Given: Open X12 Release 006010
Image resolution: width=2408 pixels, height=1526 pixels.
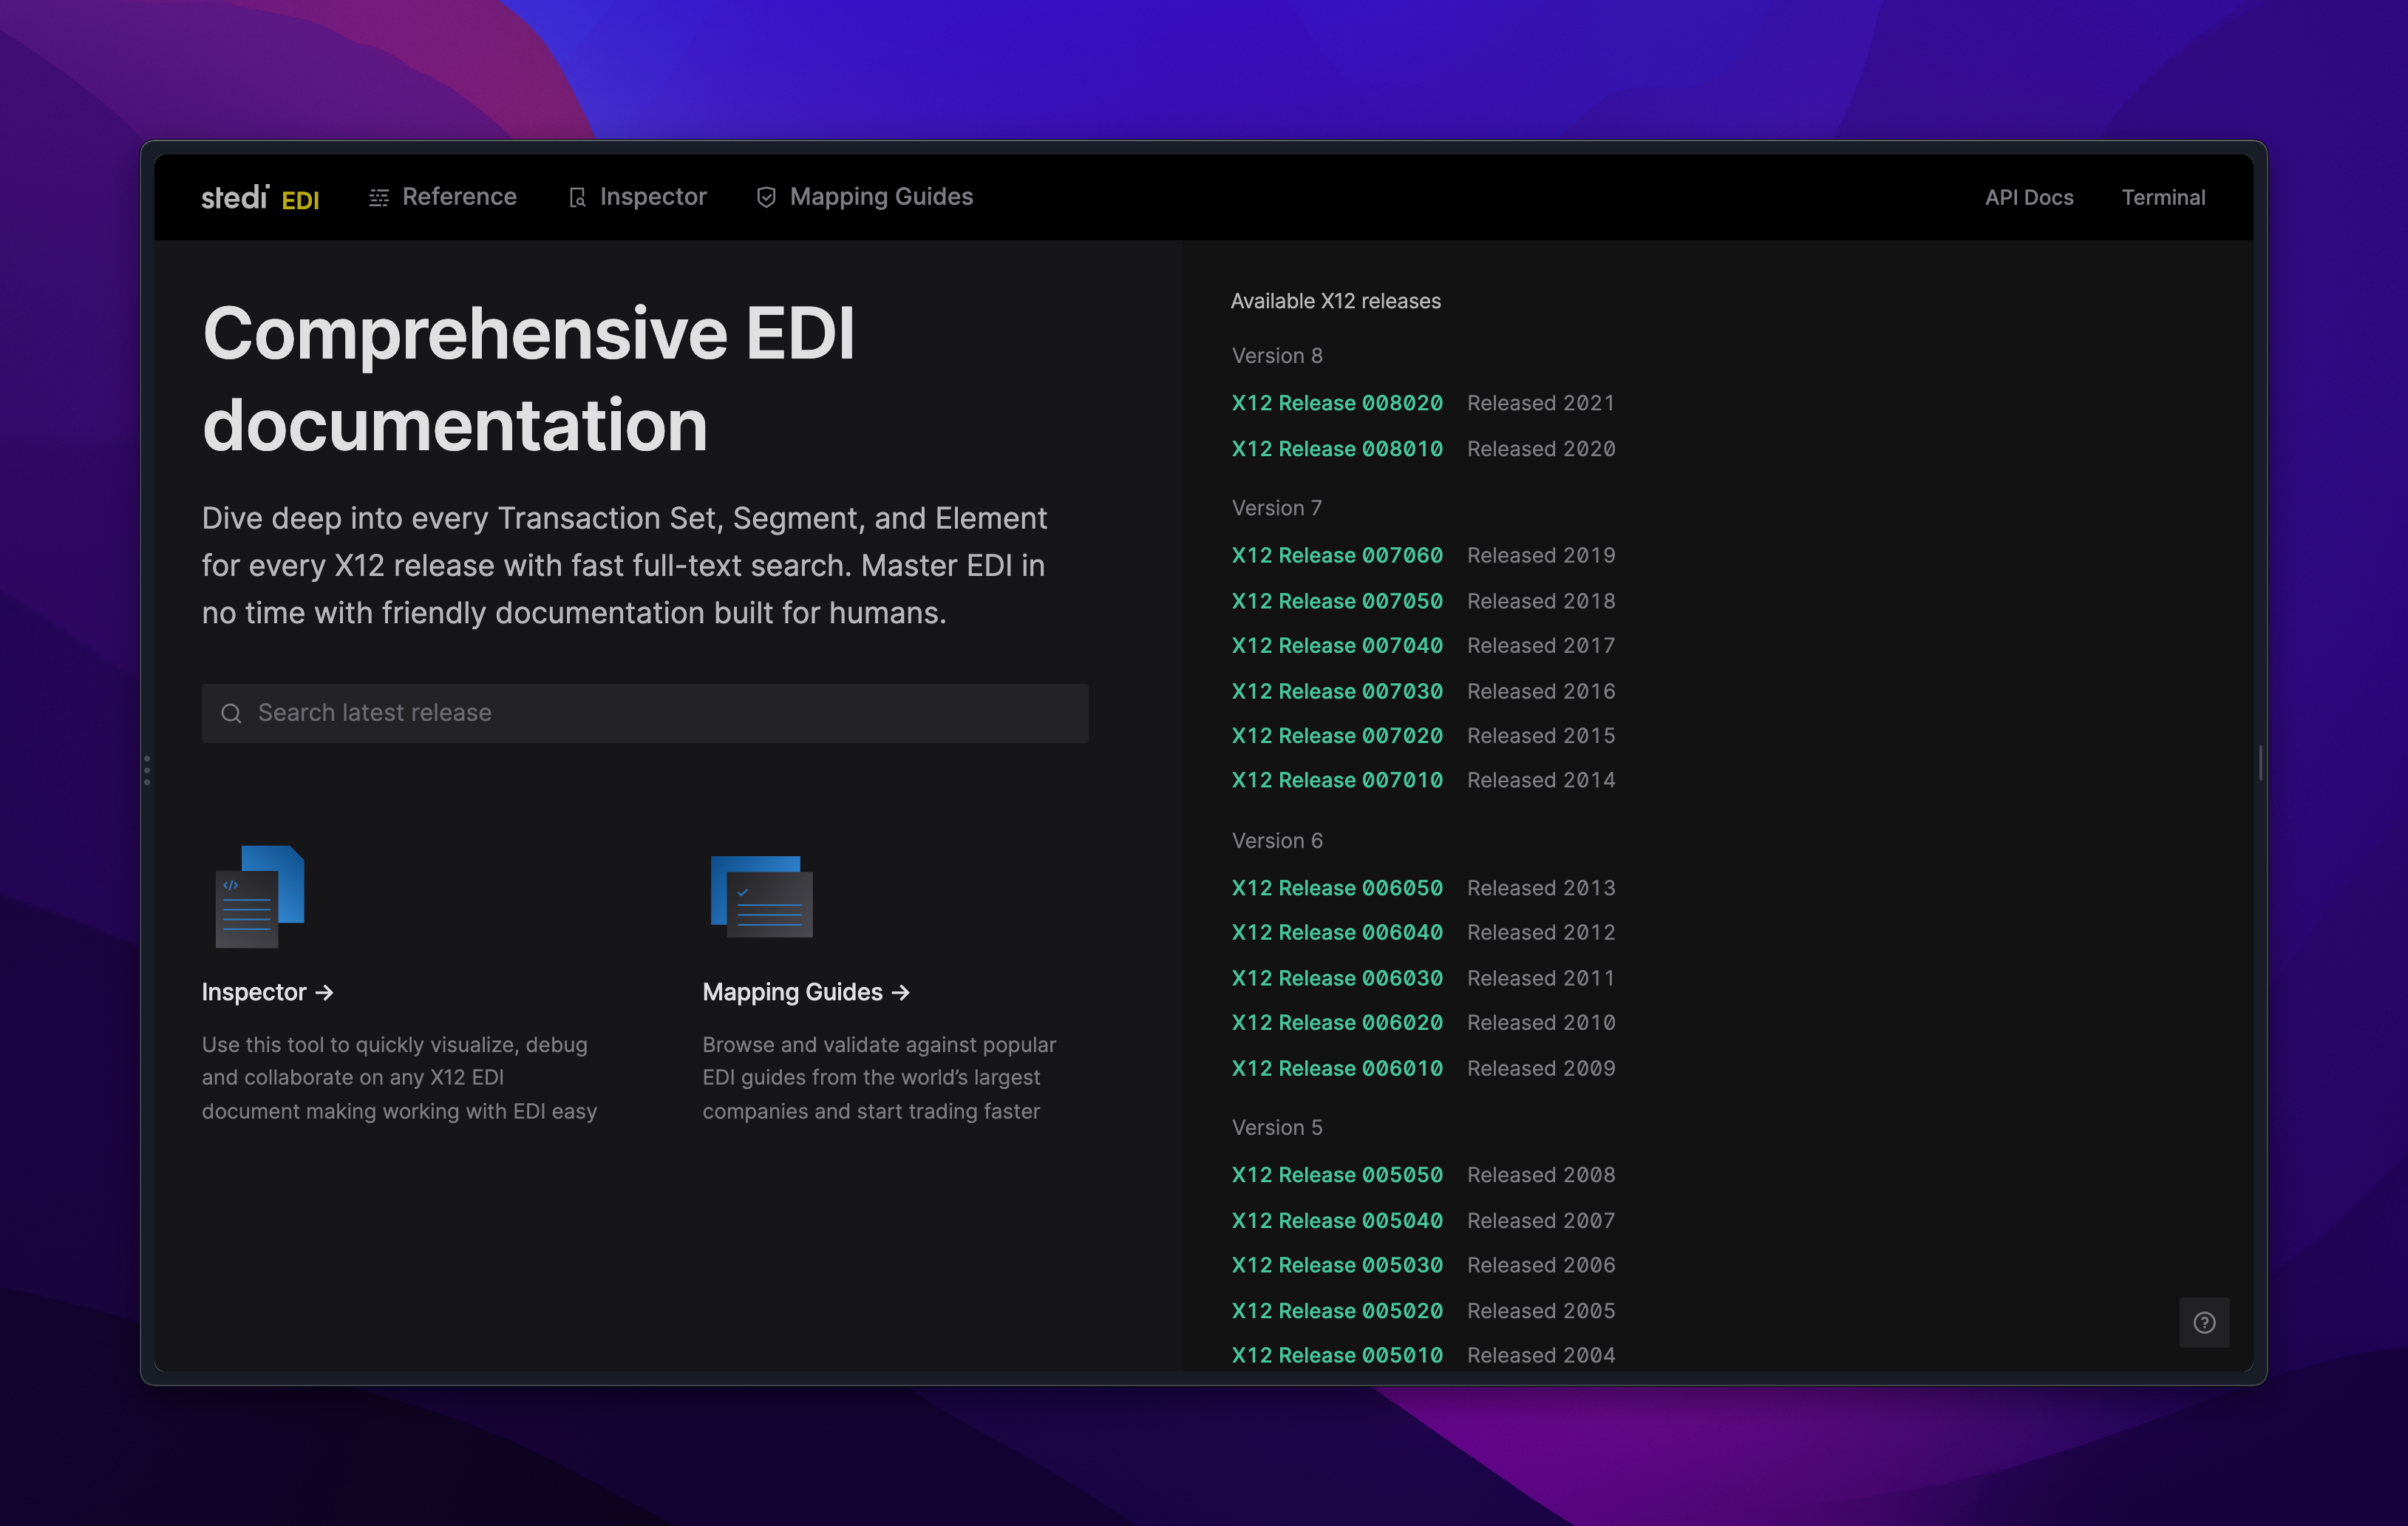Looking at the screenshot, I should pyautogui.click(x=1337, y=1068).
